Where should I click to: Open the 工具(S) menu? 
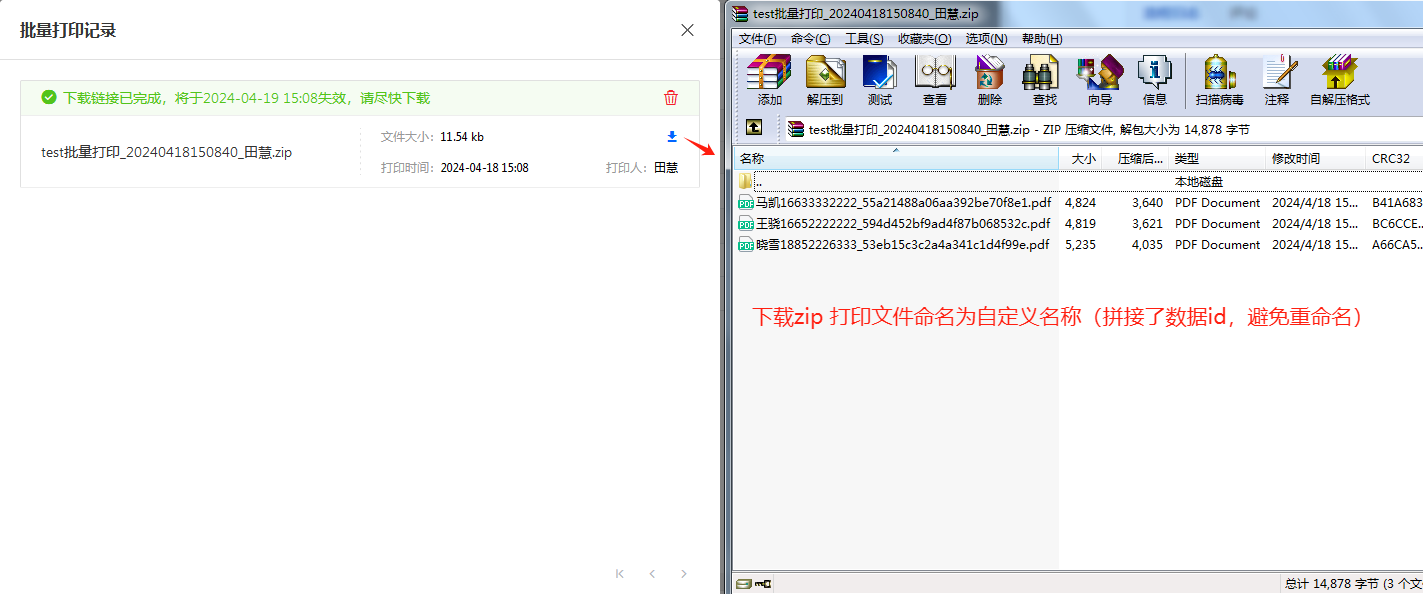click(x=864, y=39)
